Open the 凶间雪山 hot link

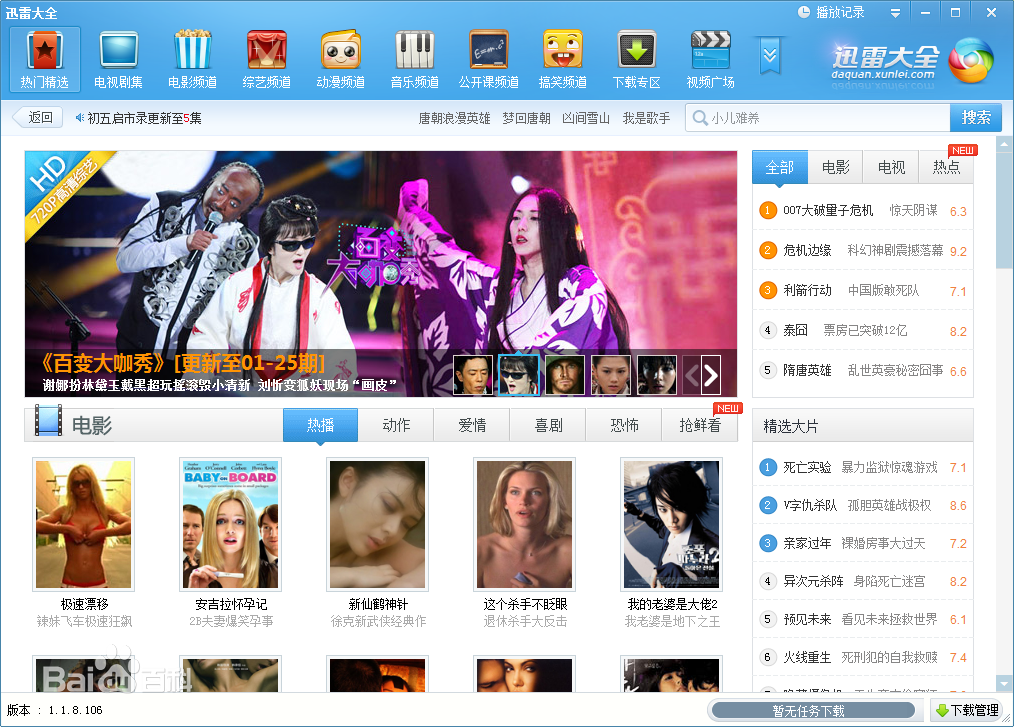point(586,118)
